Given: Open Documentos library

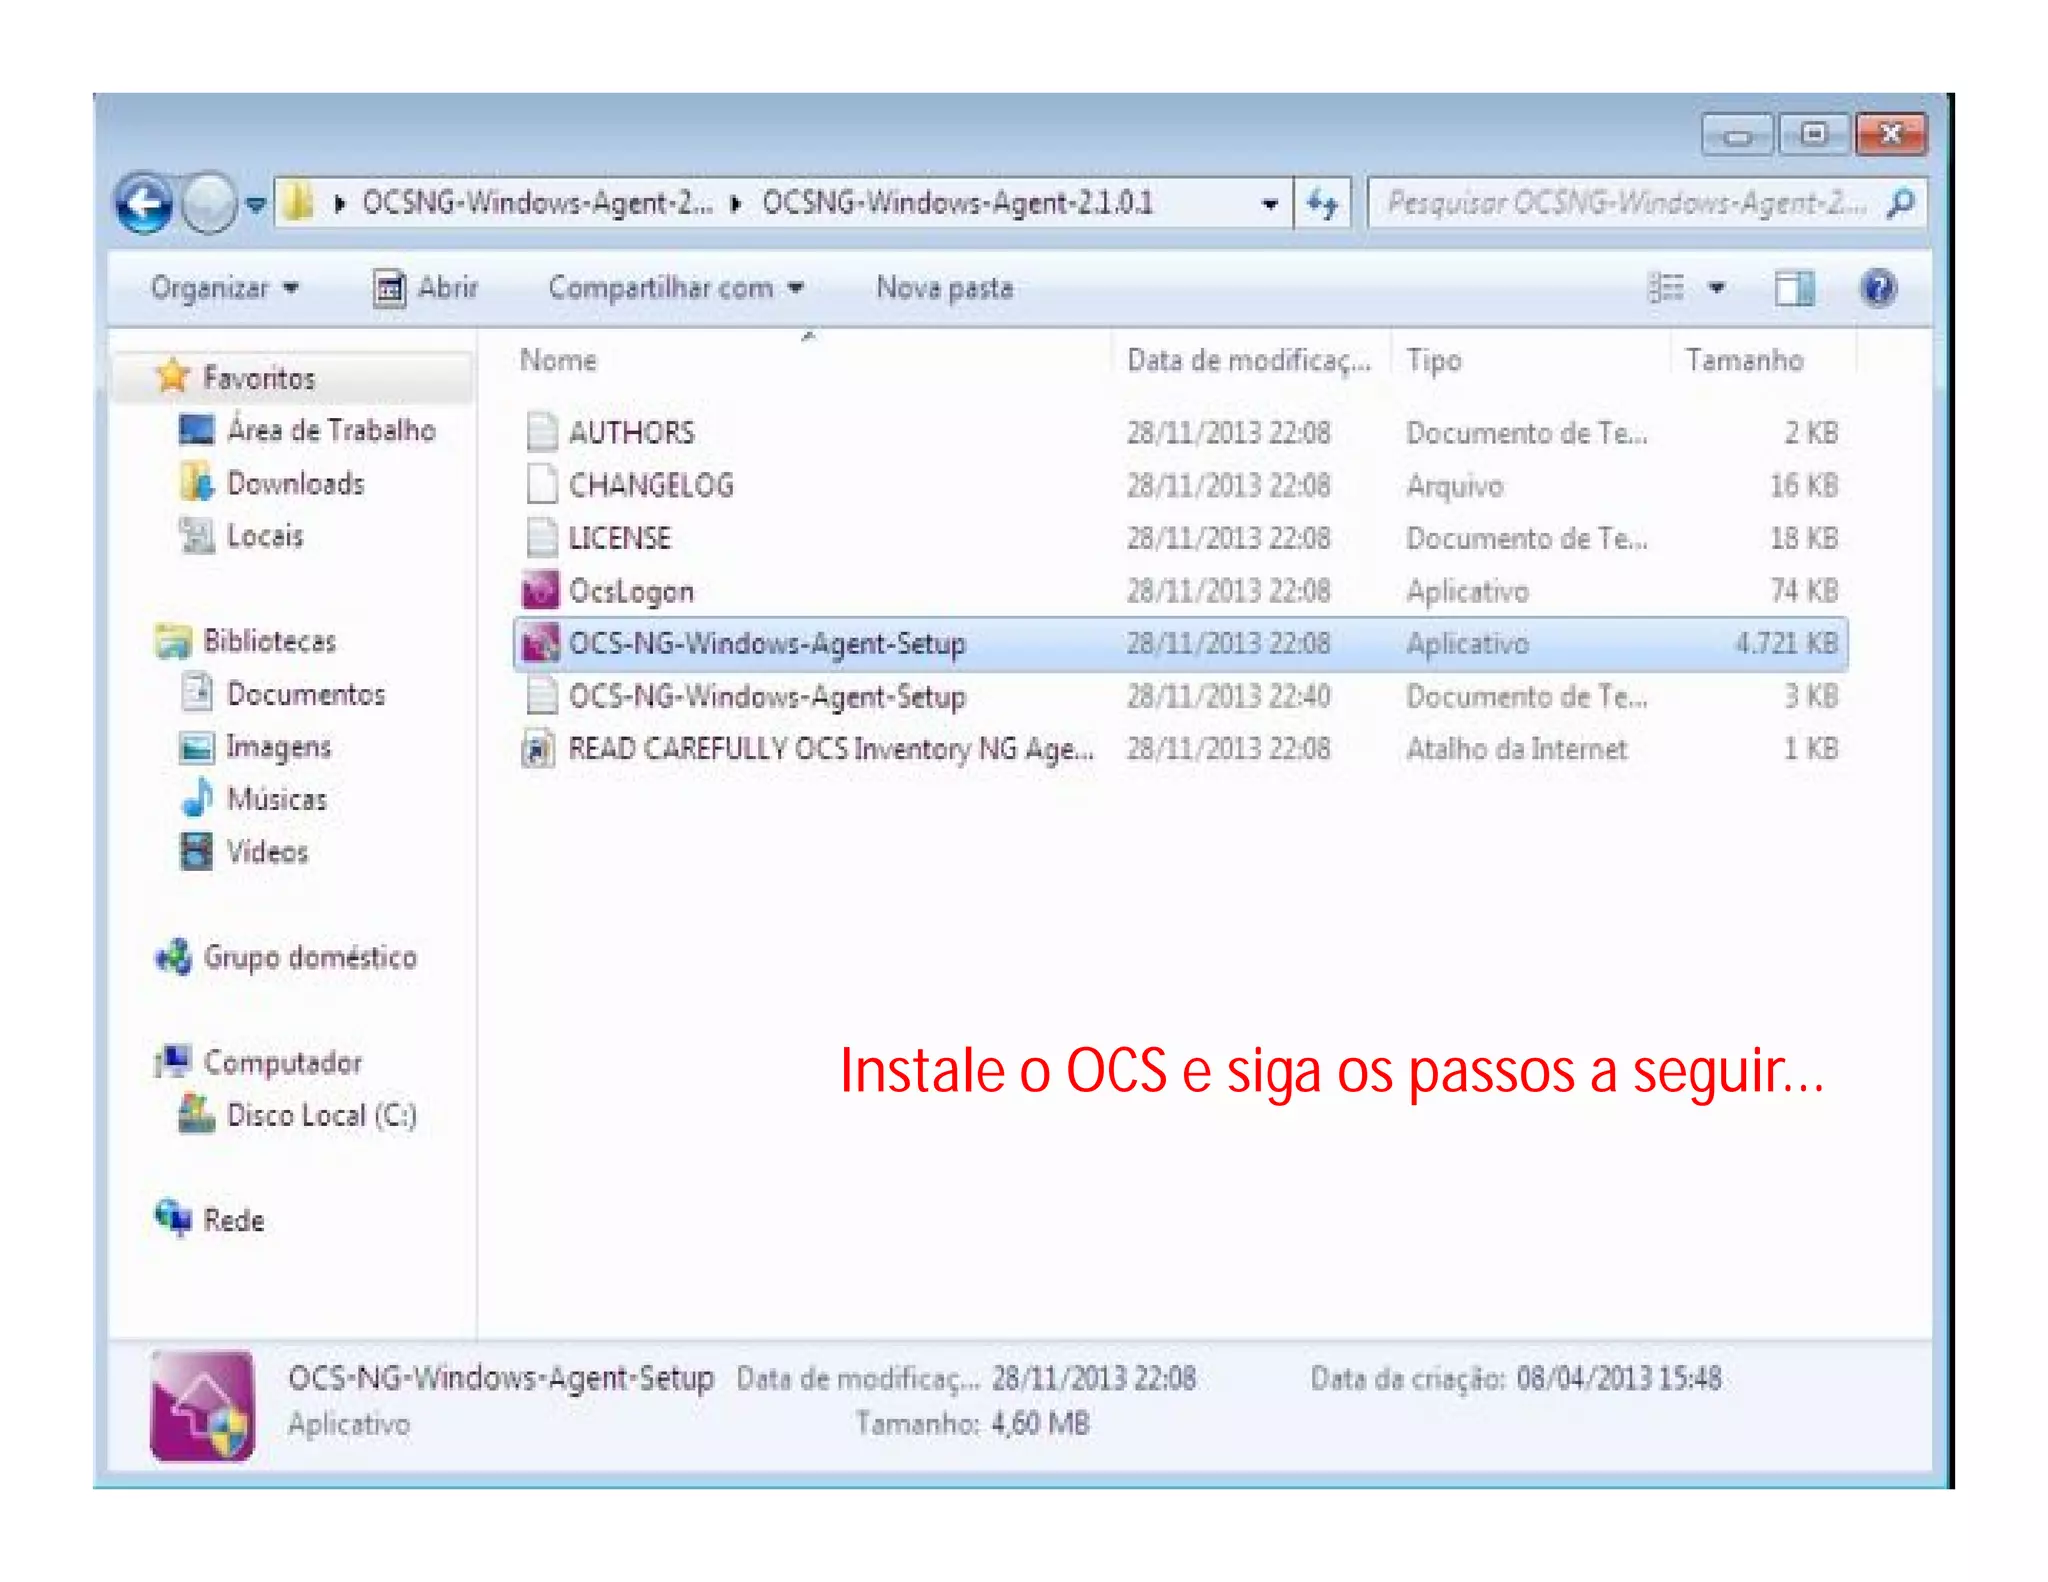Looking at the screenshot, I should coord(306,694).
